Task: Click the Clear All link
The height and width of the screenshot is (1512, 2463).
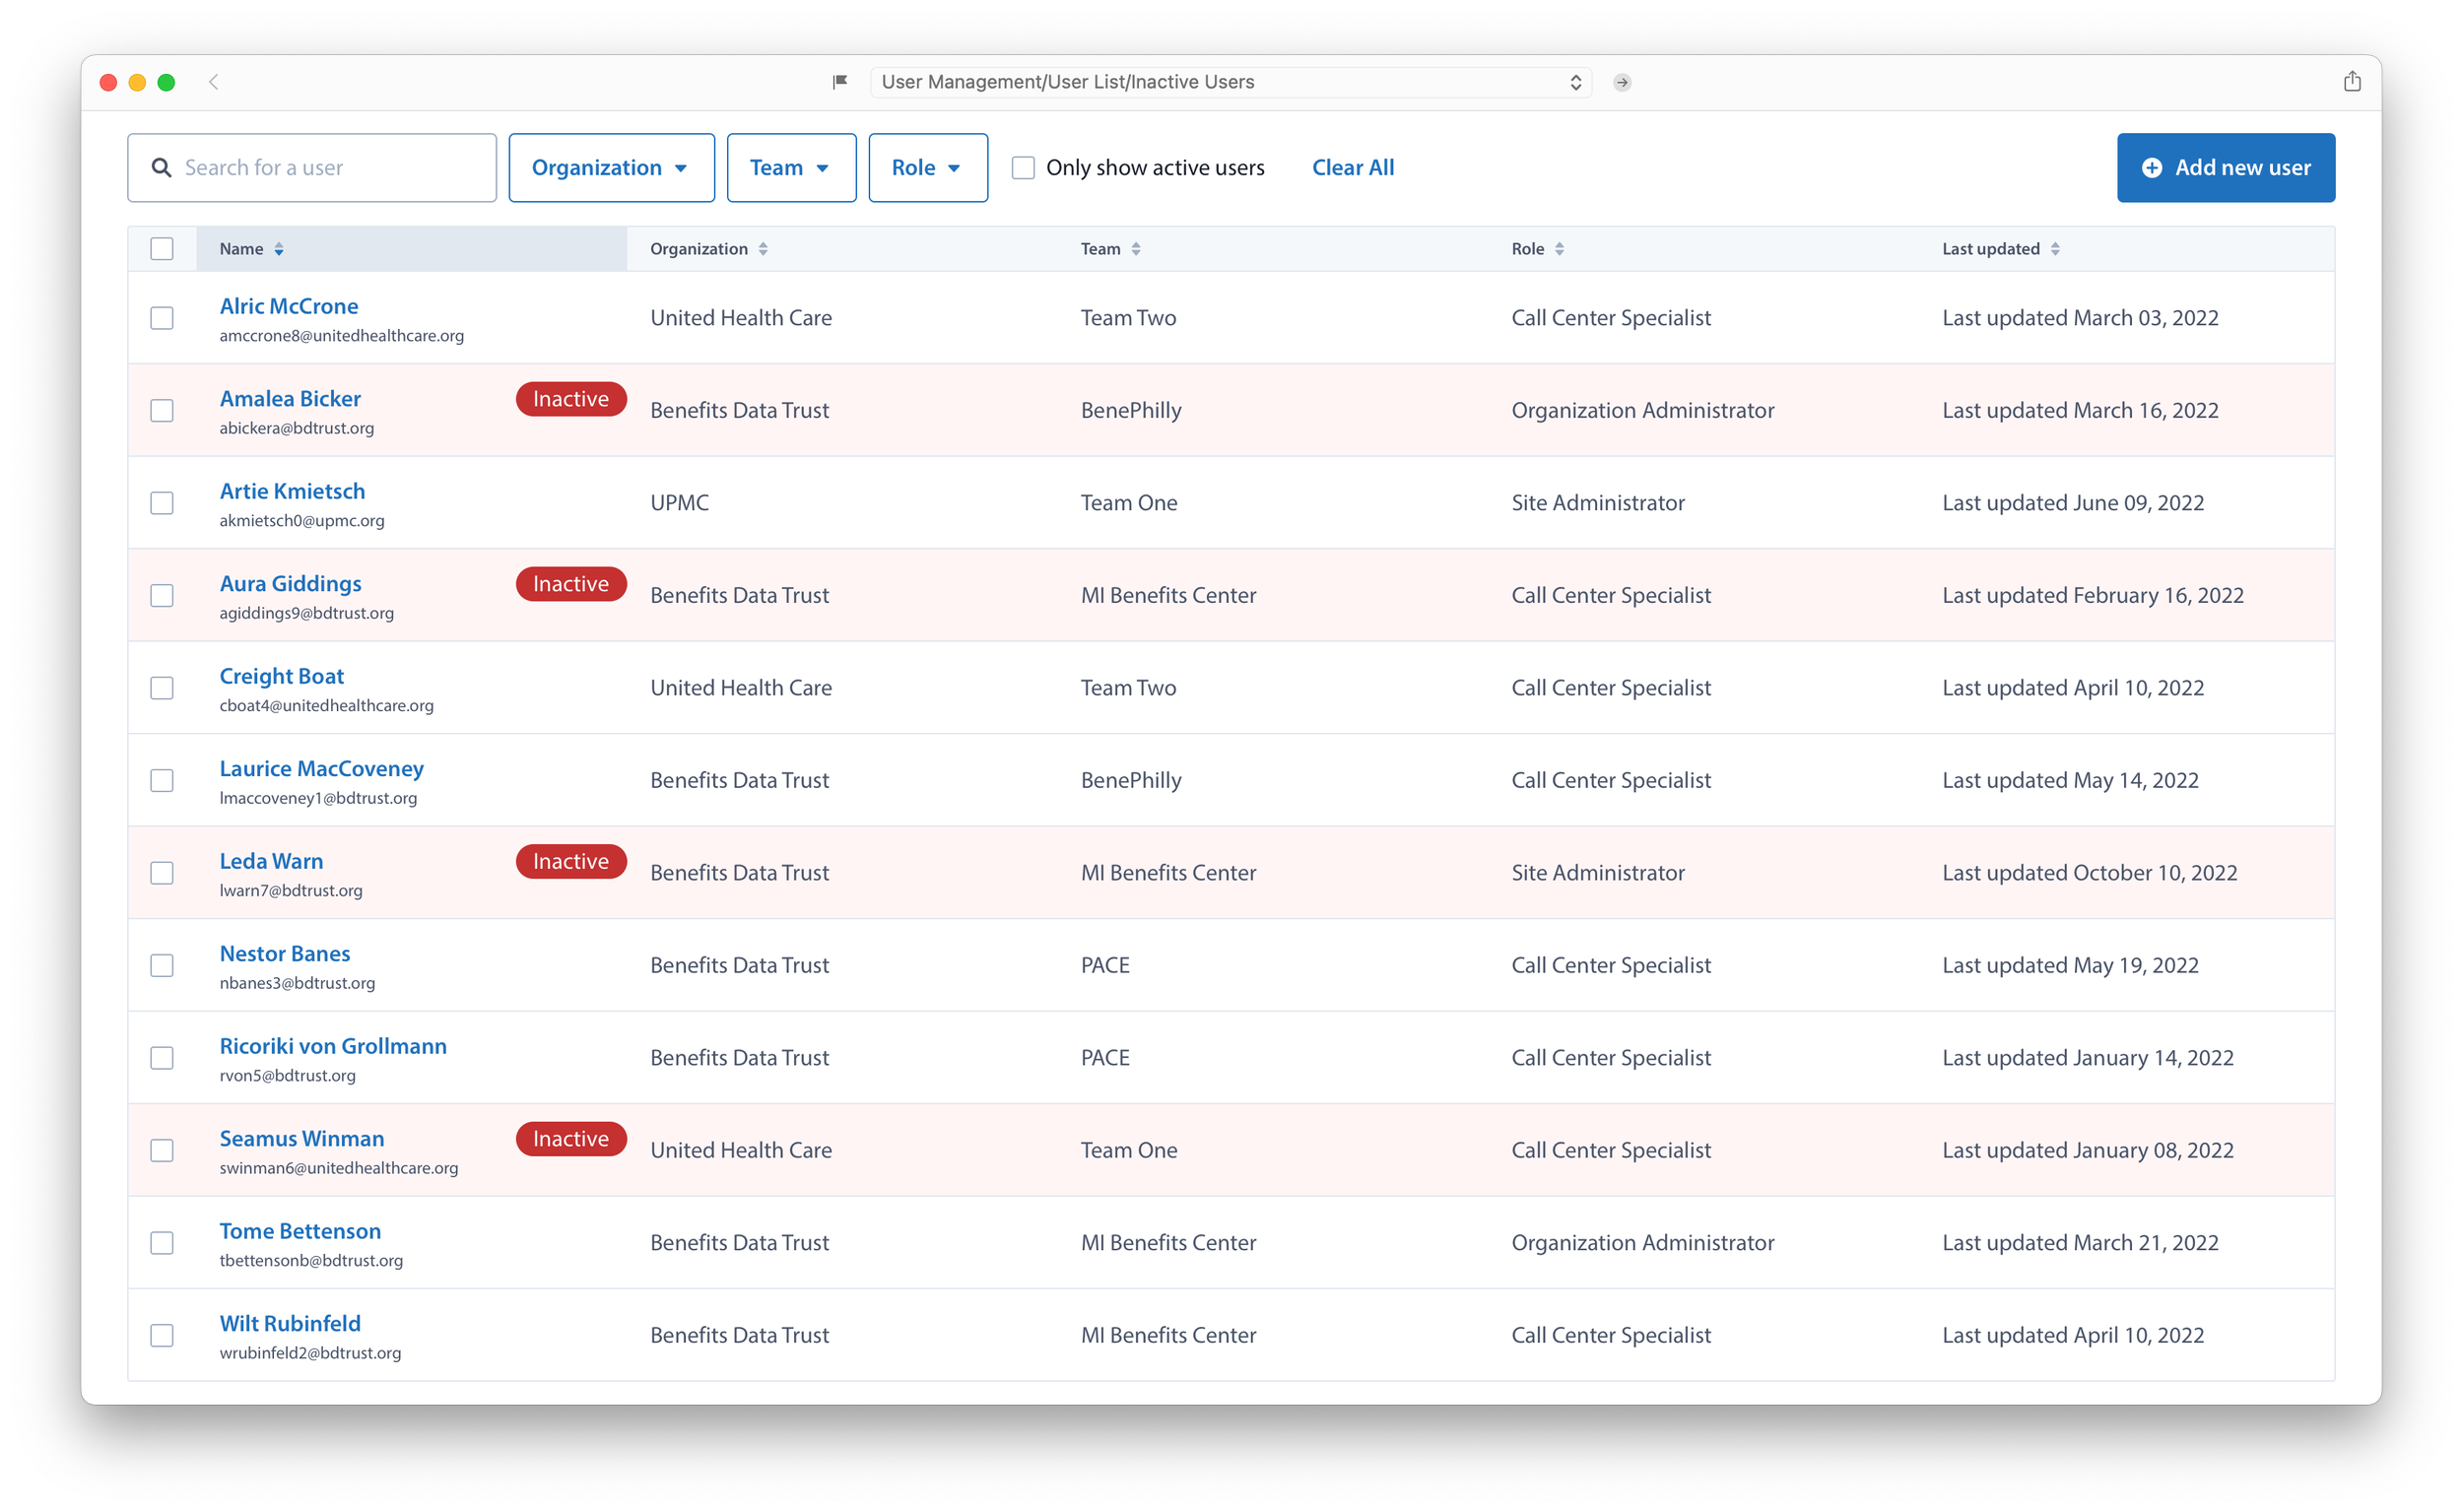Action: coord(1352,168)
